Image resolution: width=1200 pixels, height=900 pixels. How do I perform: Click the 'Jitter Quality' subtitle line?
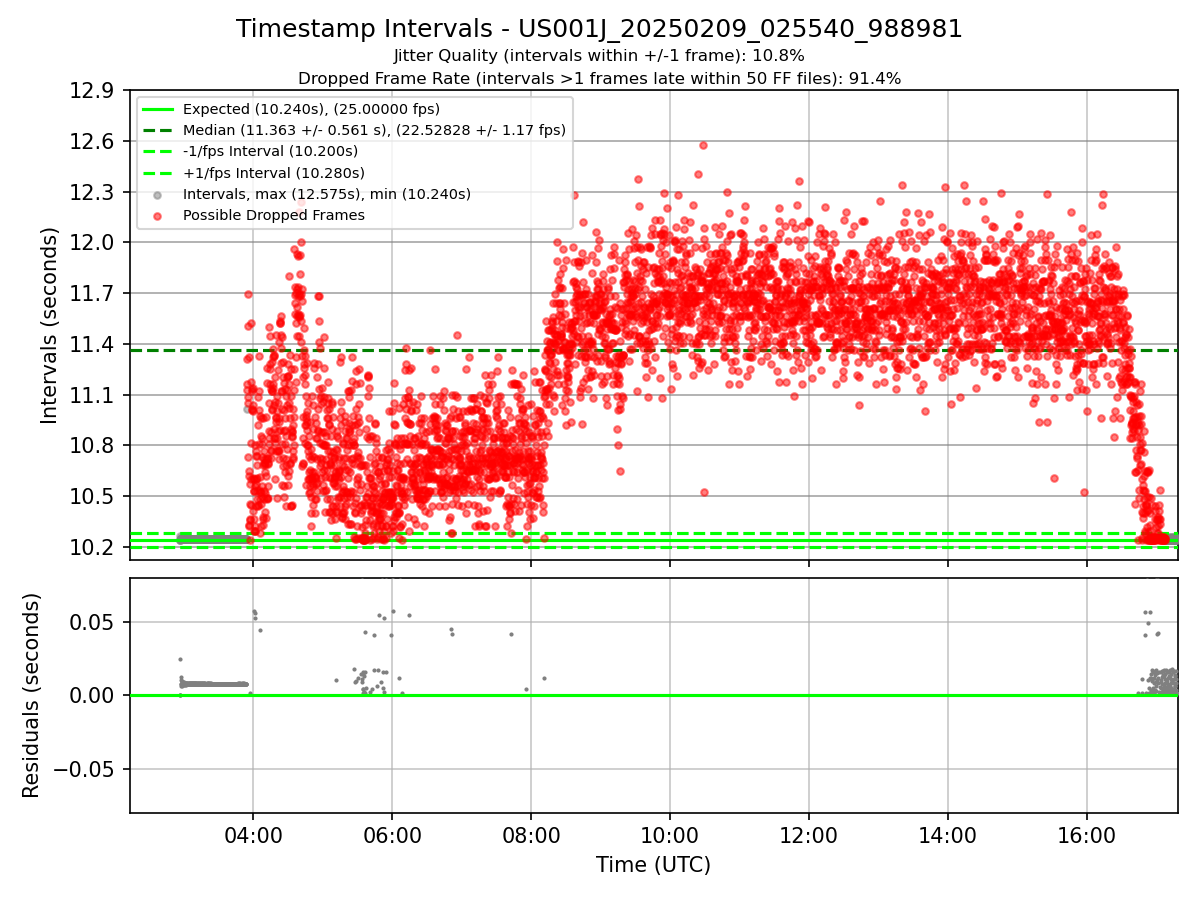pos(599,56)
